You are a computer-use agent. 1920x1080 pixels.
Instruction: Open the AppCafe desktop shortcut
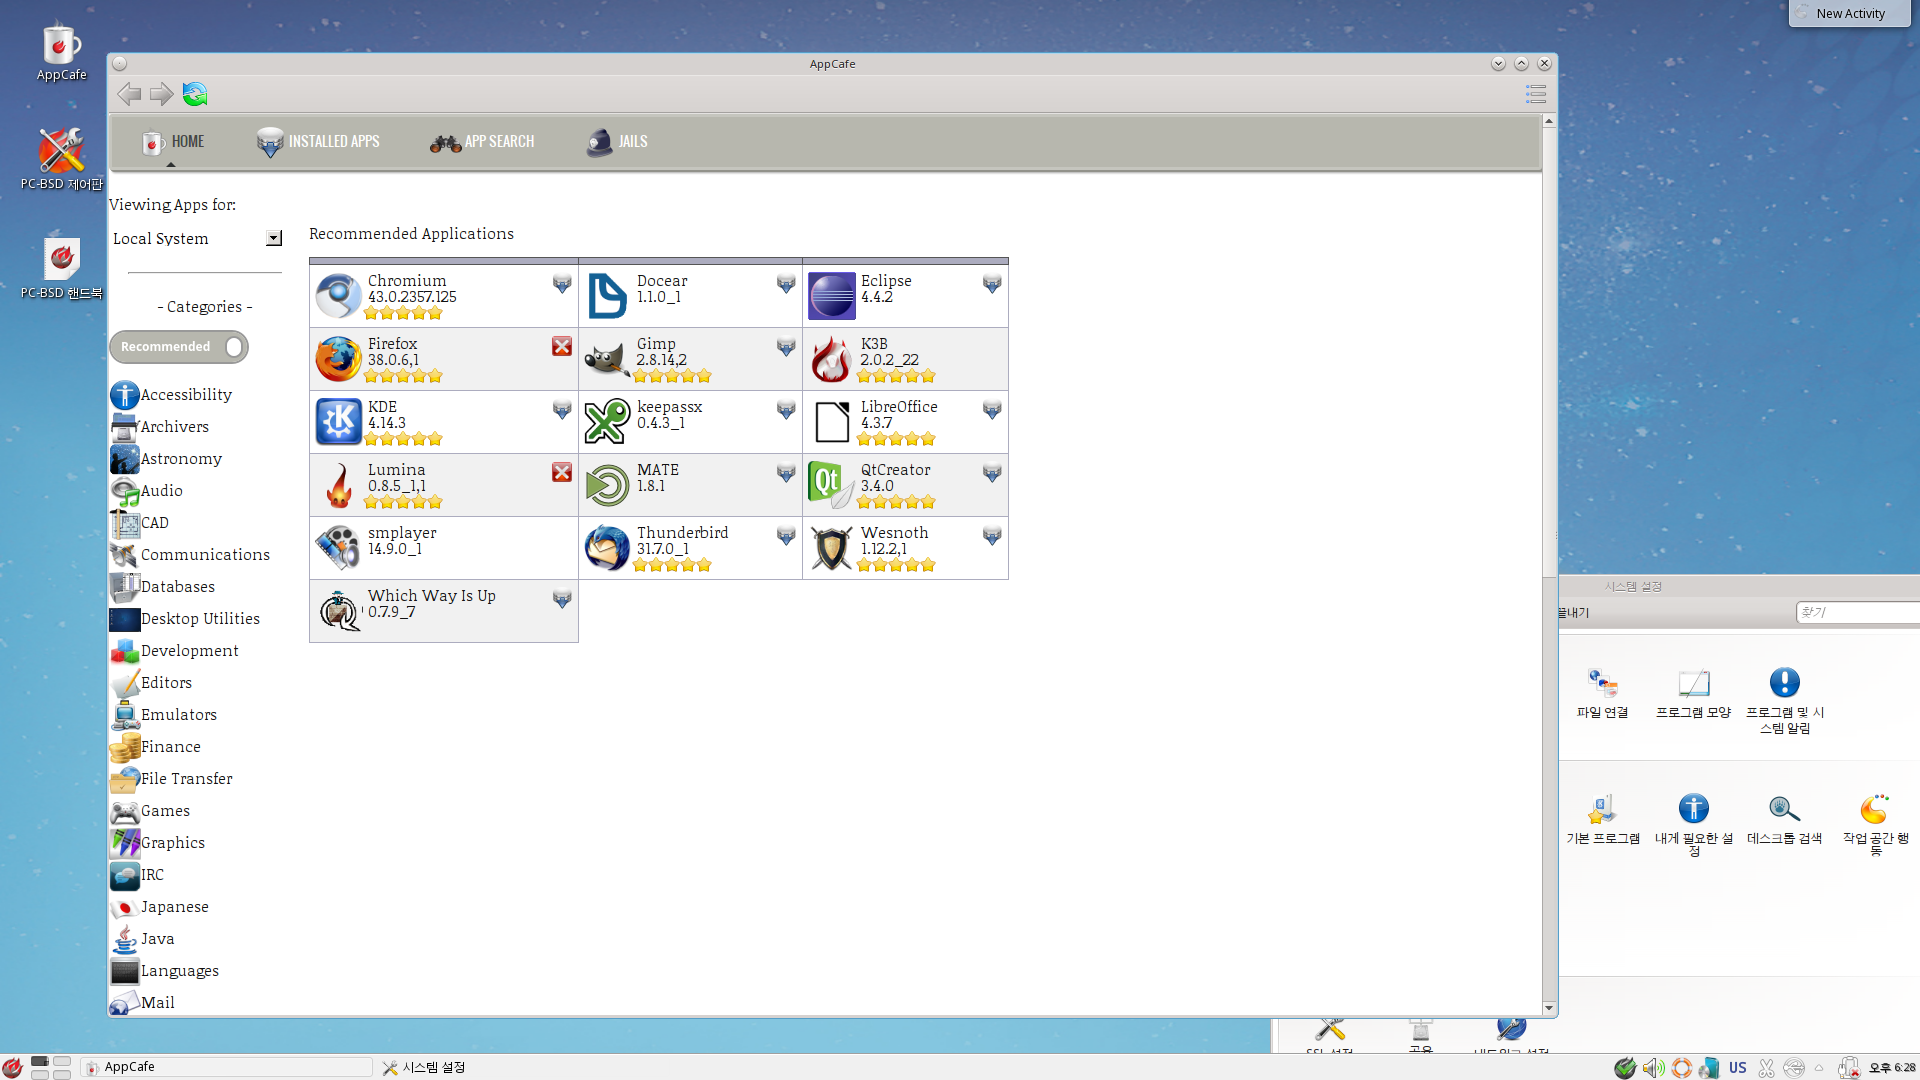[61, 52]
